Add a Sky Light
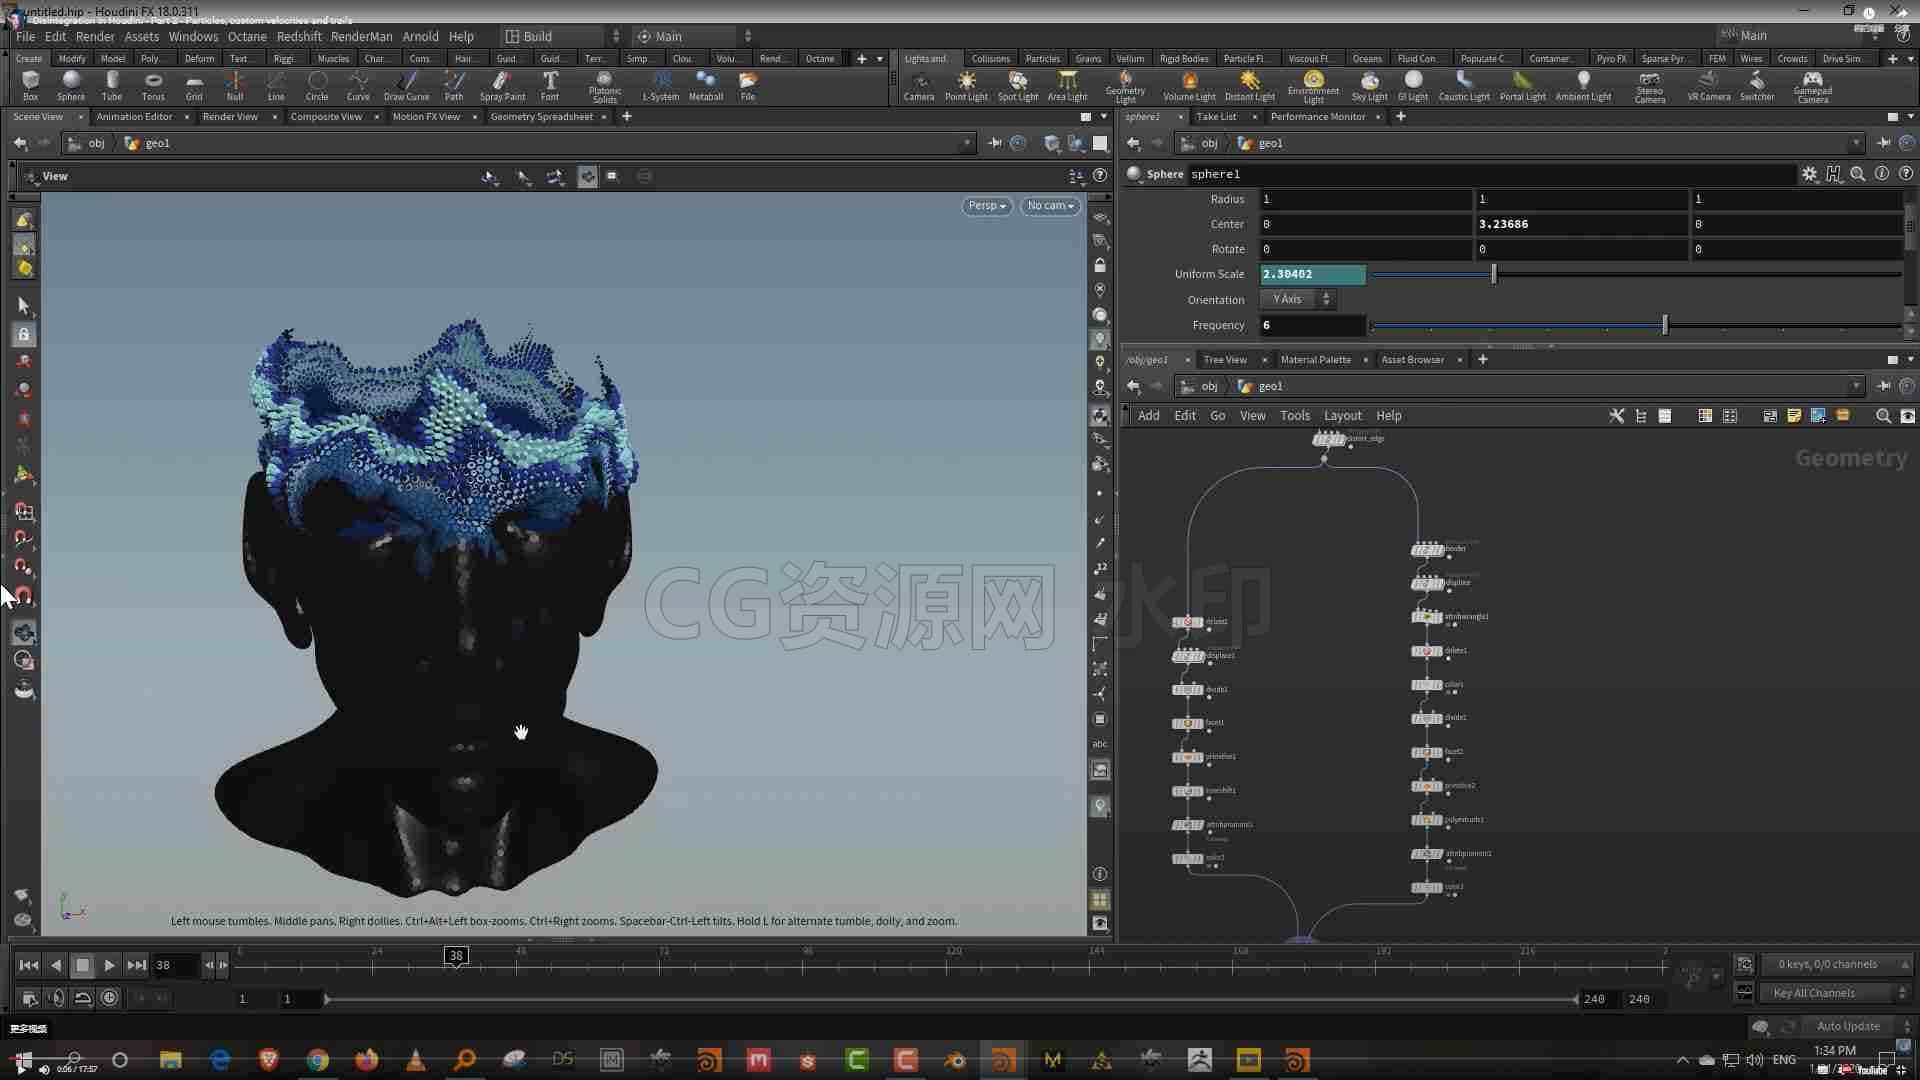The image size is (1920, 1080). point(1369,85)
